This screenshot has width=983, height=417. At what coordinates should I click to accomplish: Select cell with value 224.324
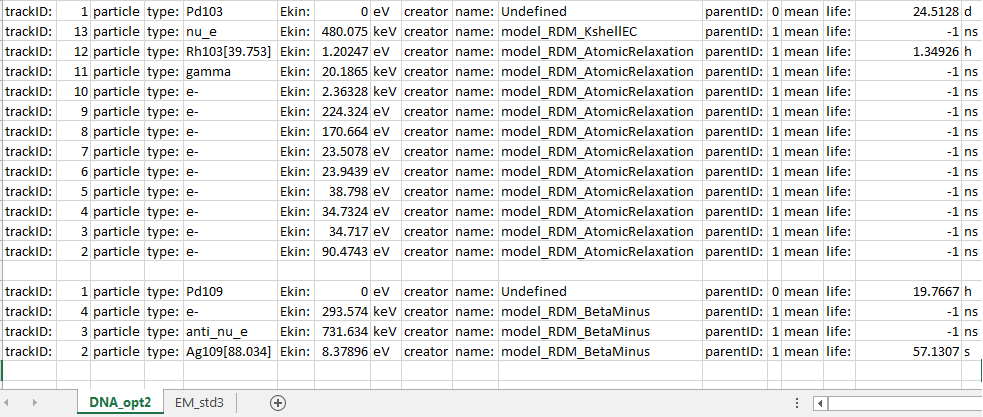point(342,112)
